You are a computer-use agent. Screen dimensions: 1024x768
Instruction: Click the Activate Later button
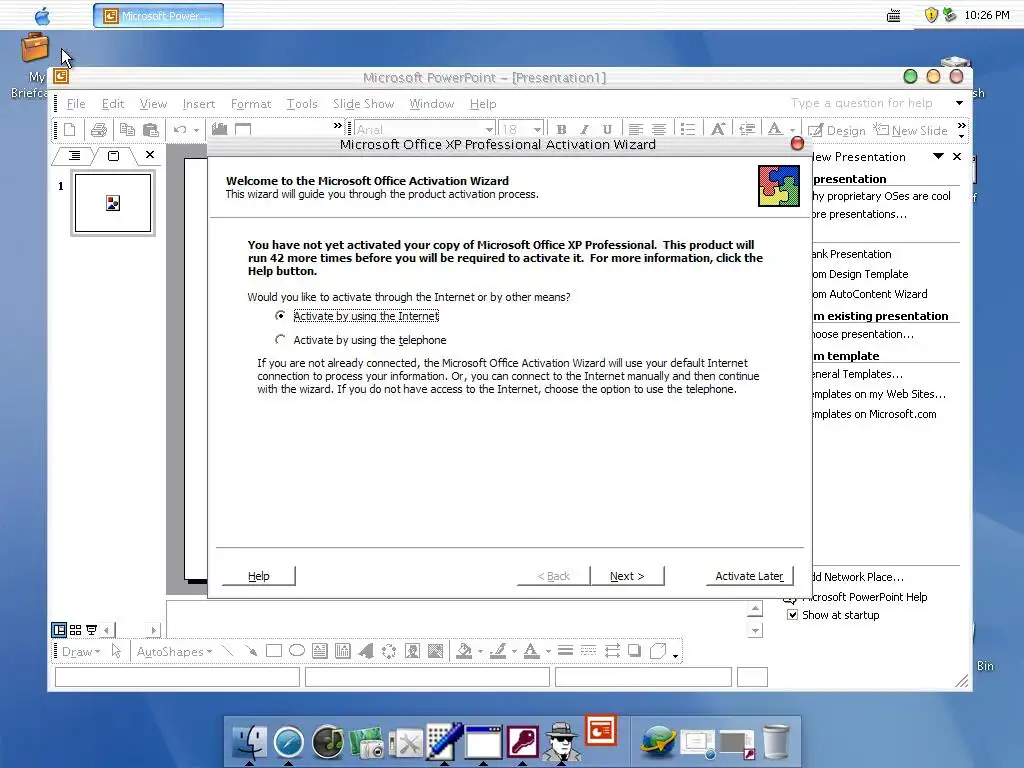click(750, 576)
